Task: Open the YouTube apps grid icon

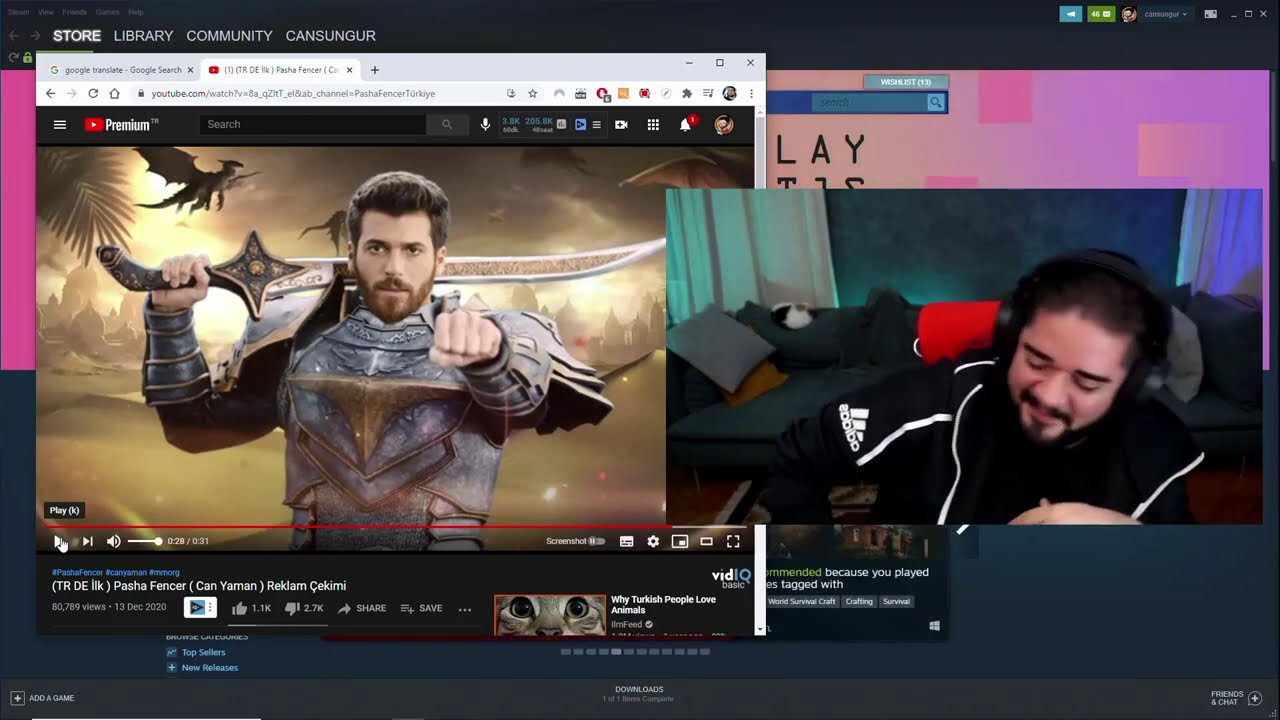Action: point(653,124)
